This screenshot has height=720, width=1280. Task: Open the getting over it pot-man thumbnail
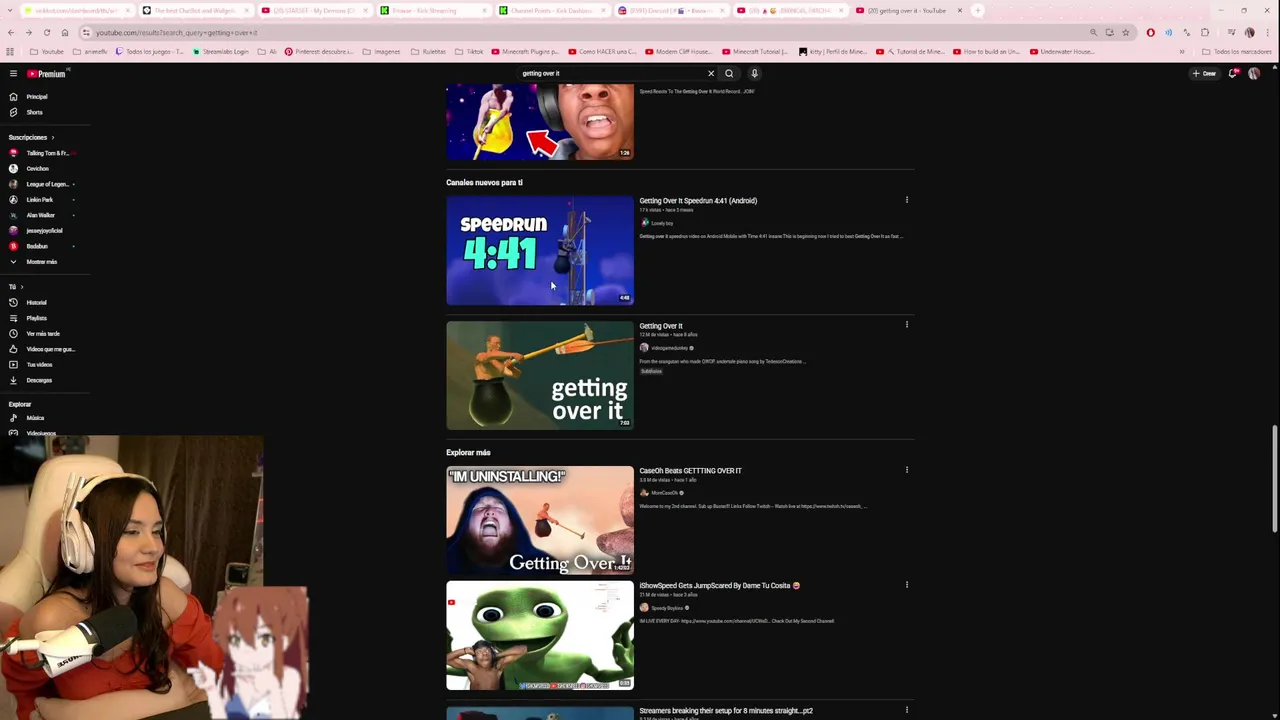click(x=540, y=375)
